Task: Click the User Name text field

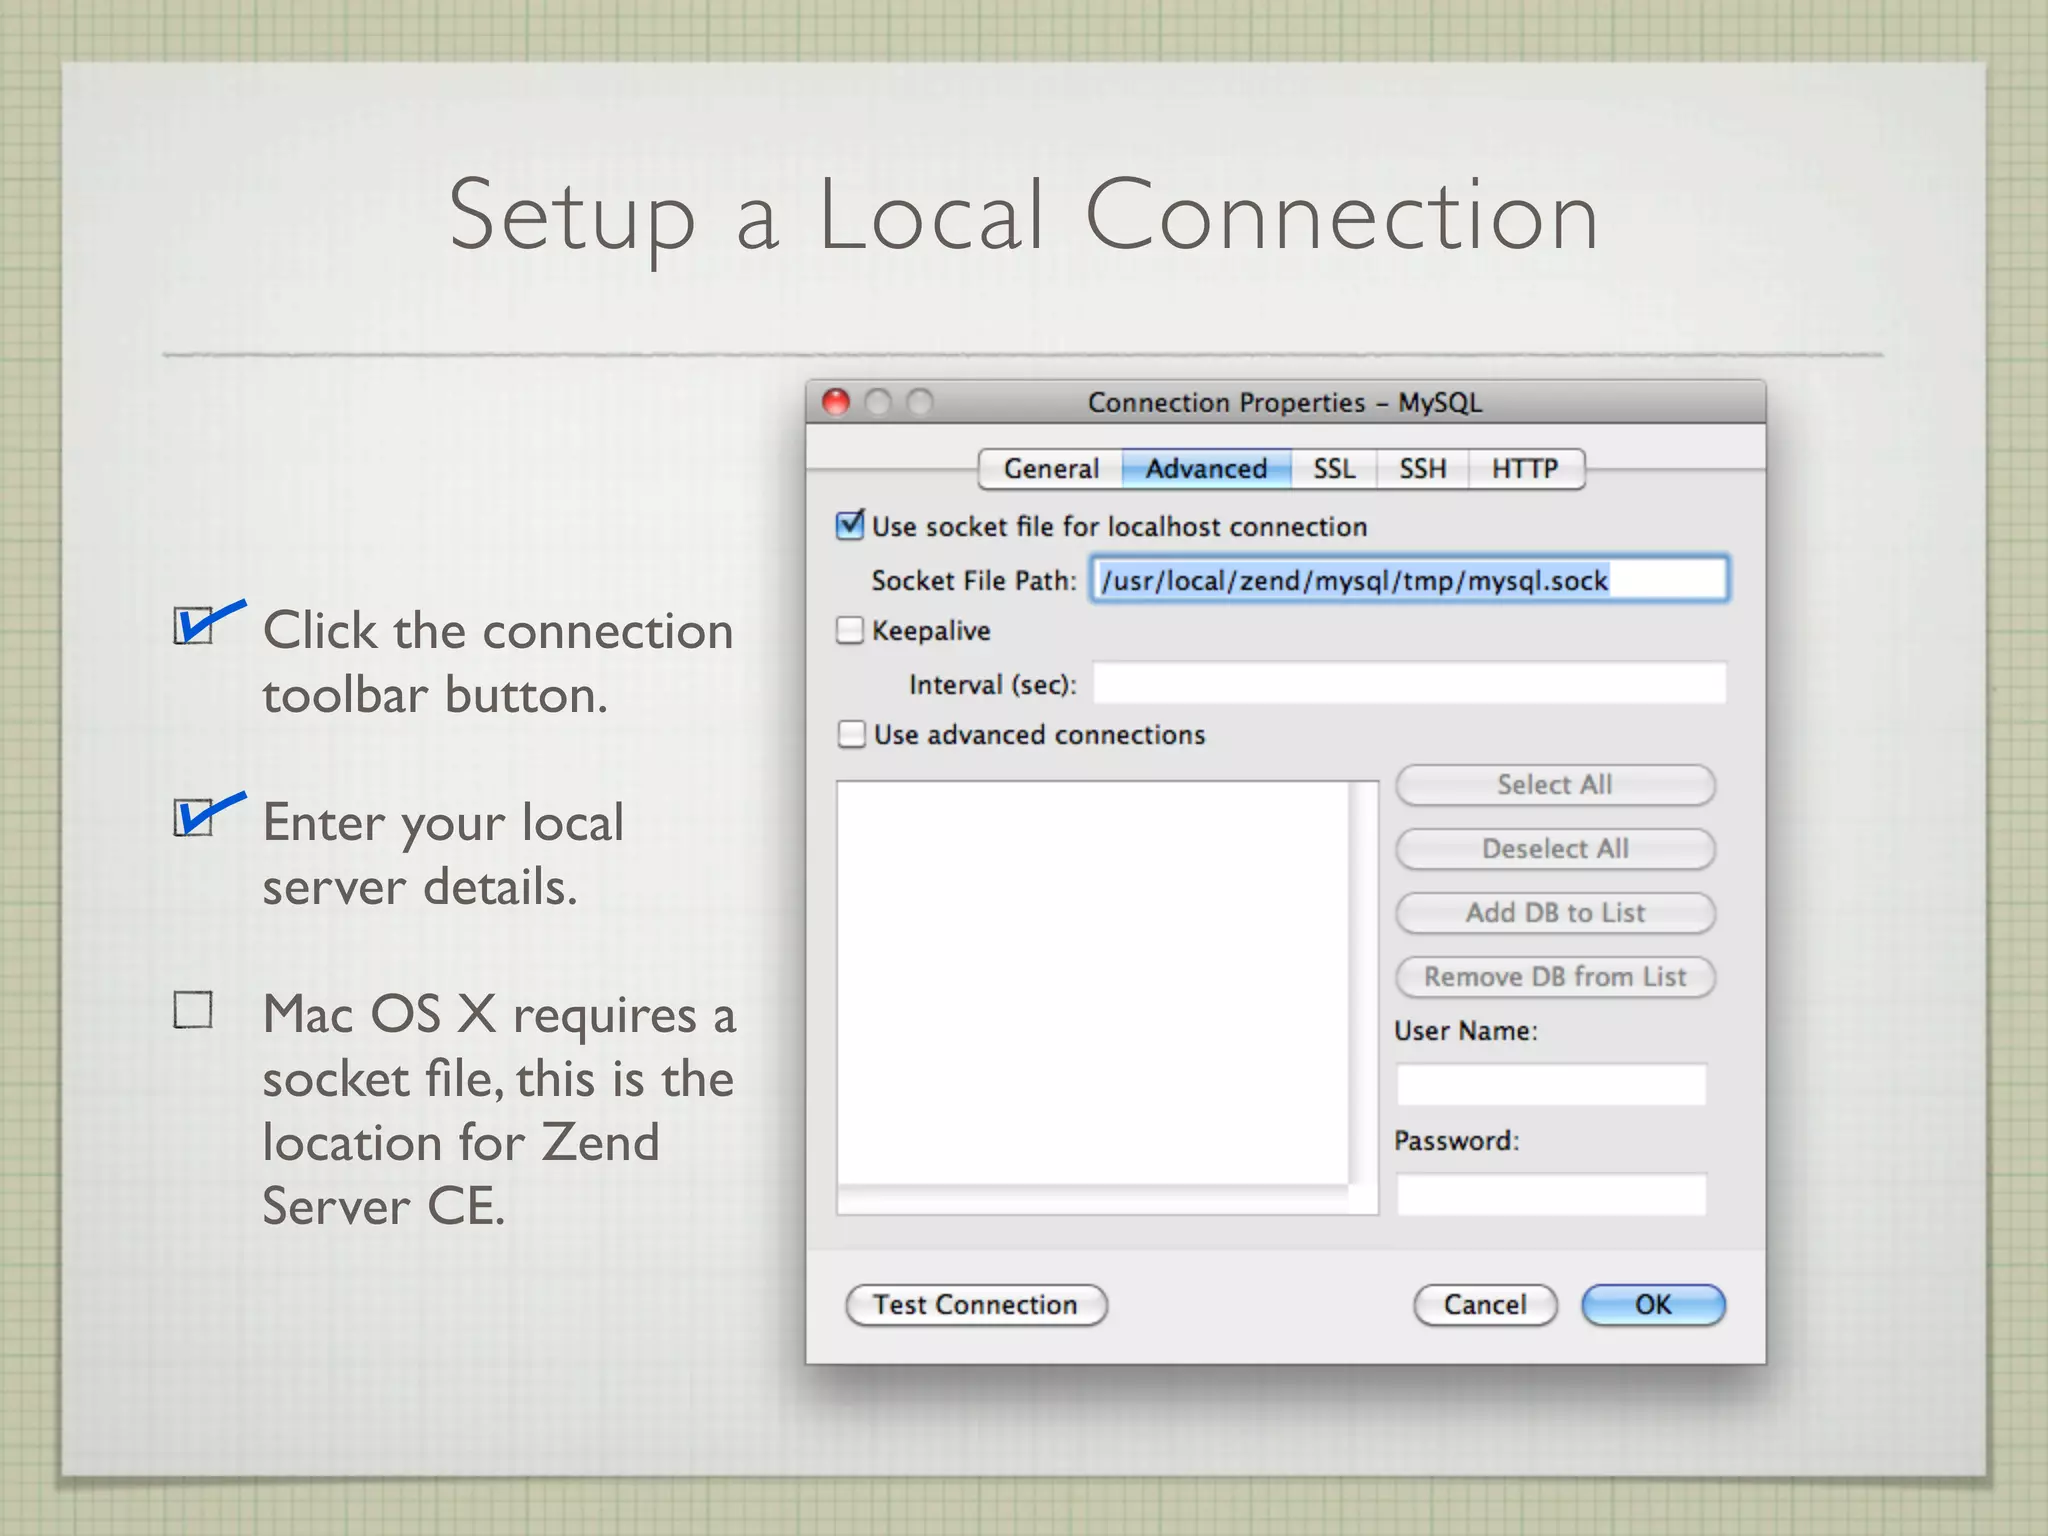Action: coord(1551,1084)
